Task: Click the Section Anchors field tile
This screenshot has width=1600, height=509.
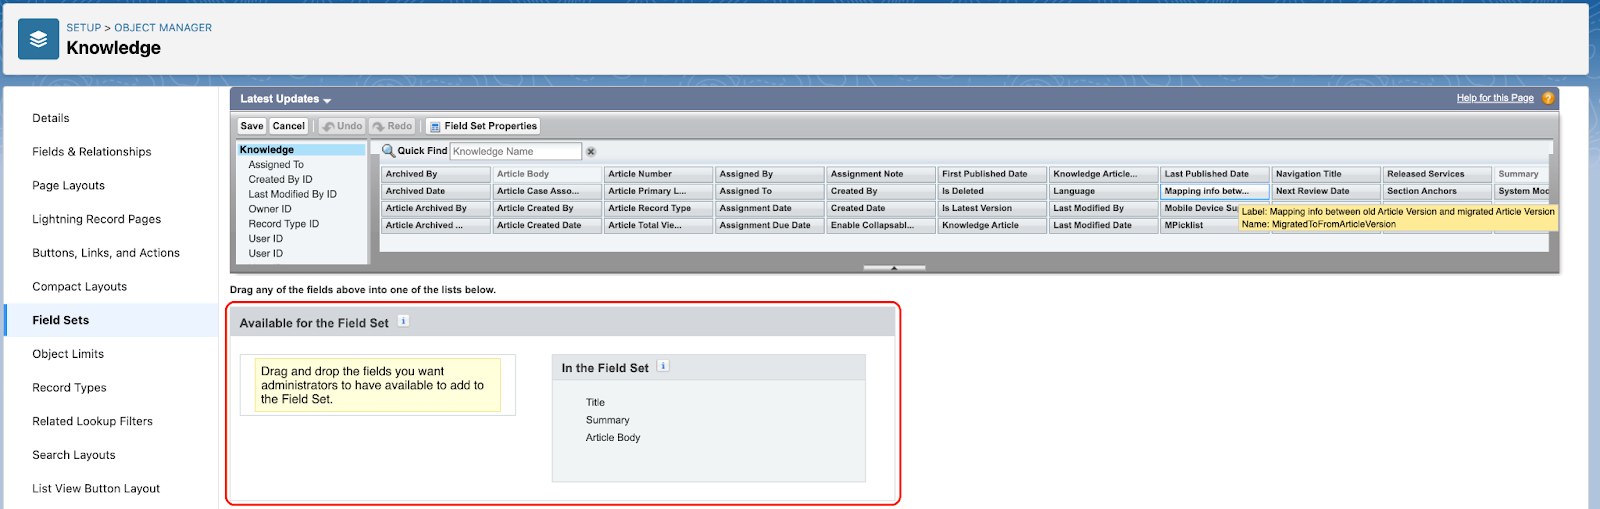Action: (1437, 191)
